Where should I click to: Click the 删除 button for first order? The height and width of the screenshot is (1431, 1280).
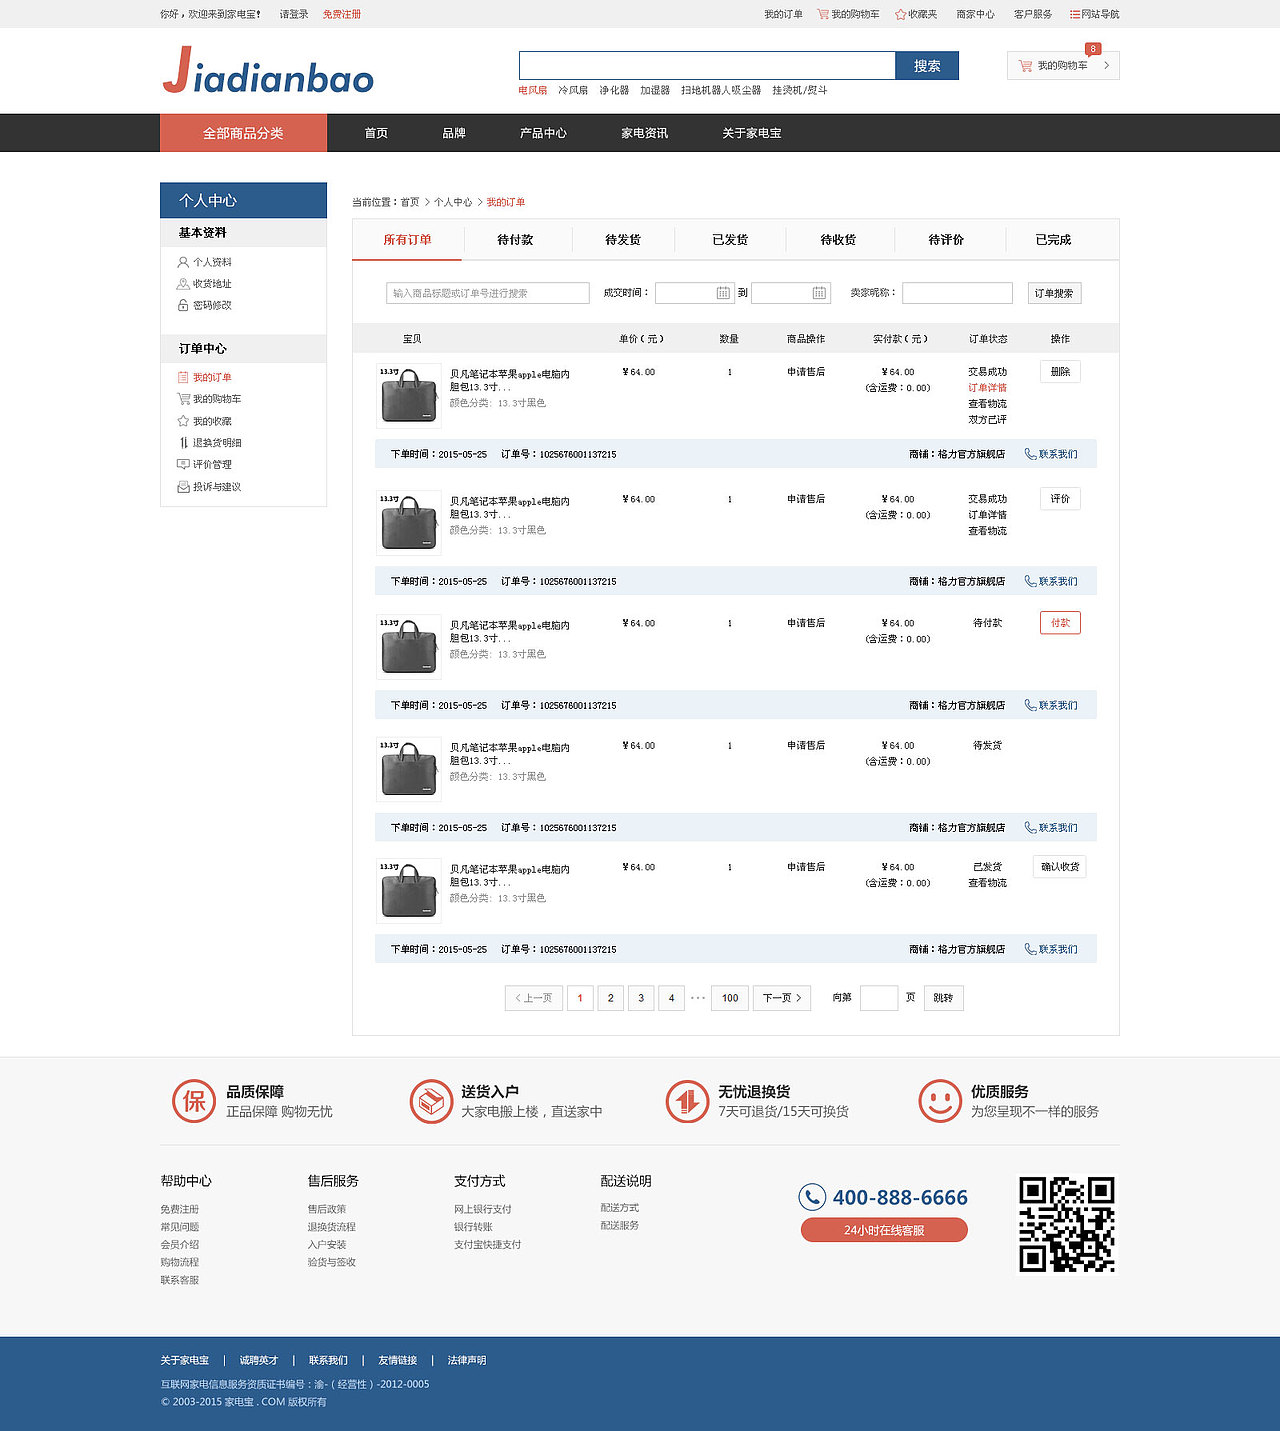1060,372
